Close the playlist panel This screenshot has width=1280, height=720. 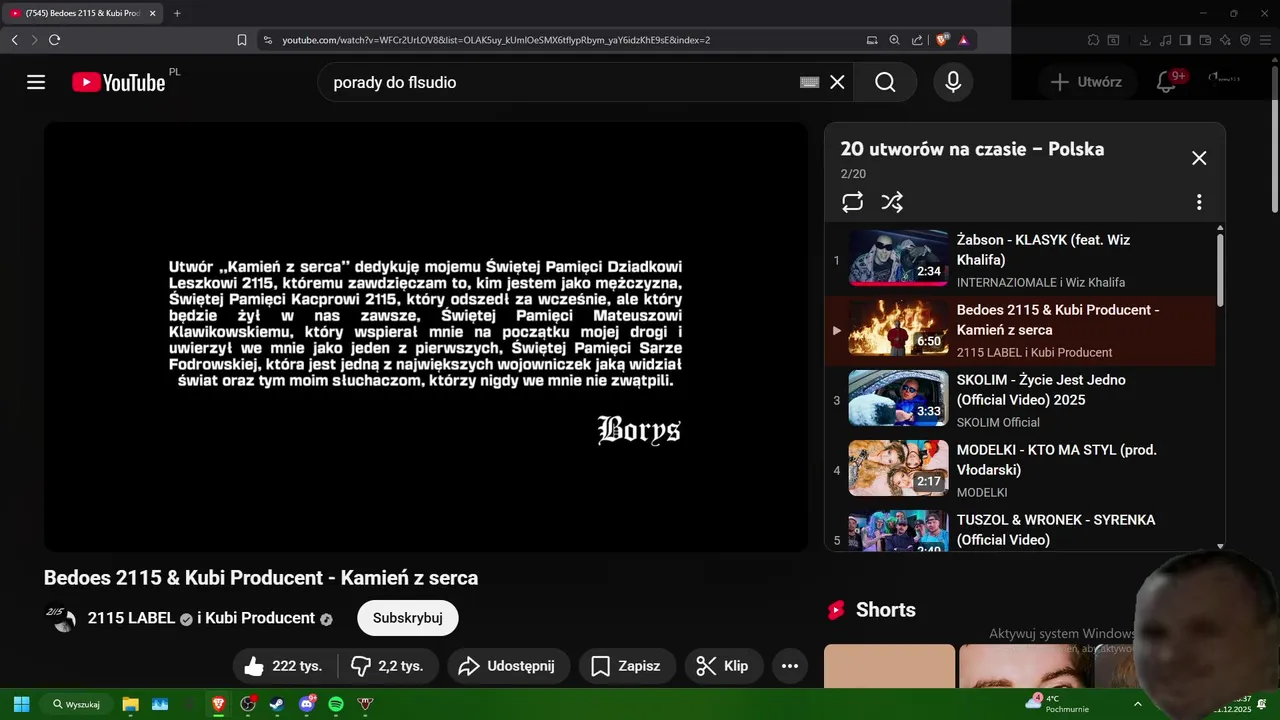tap(1199, 158)
